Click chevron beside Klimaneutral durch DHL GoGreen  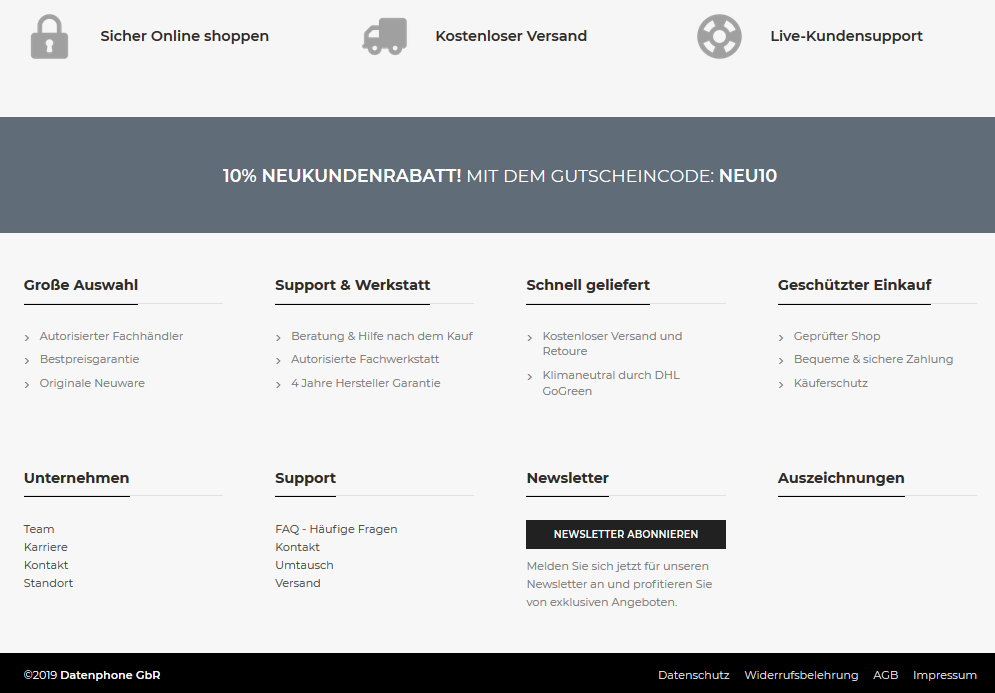click(x=529, y=377)
